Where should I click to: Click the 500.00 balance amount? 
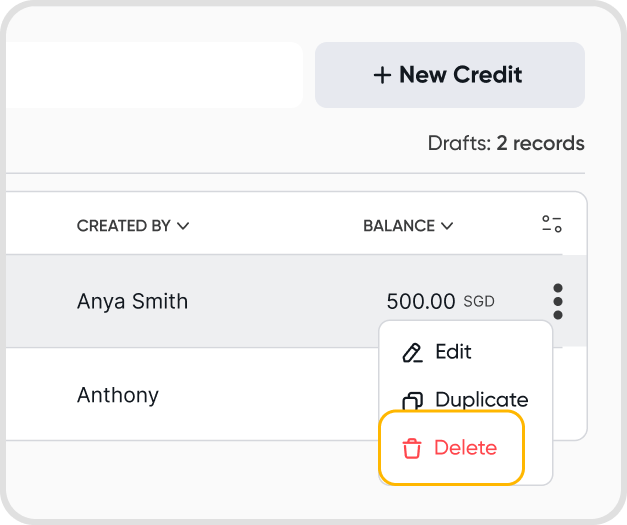click(421, 301)
